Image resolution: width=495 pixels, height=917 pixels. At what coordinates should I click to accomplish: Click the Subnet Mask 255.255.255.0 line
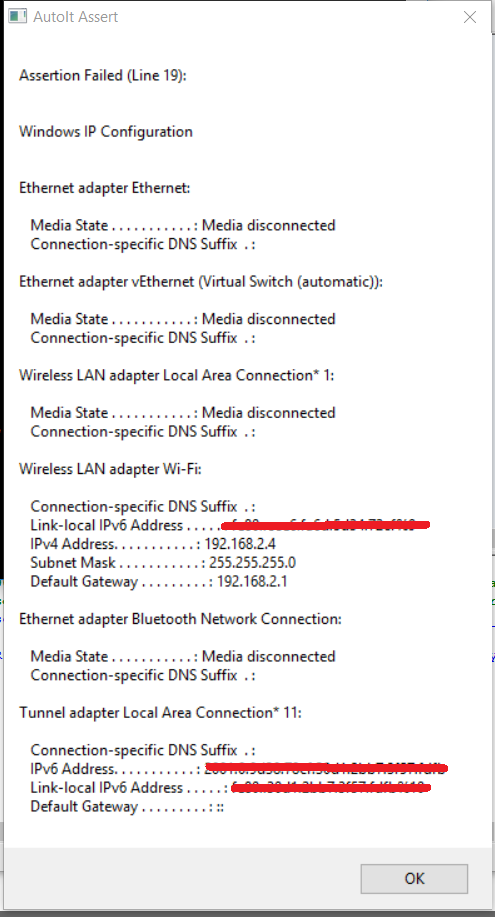point(163,563)
